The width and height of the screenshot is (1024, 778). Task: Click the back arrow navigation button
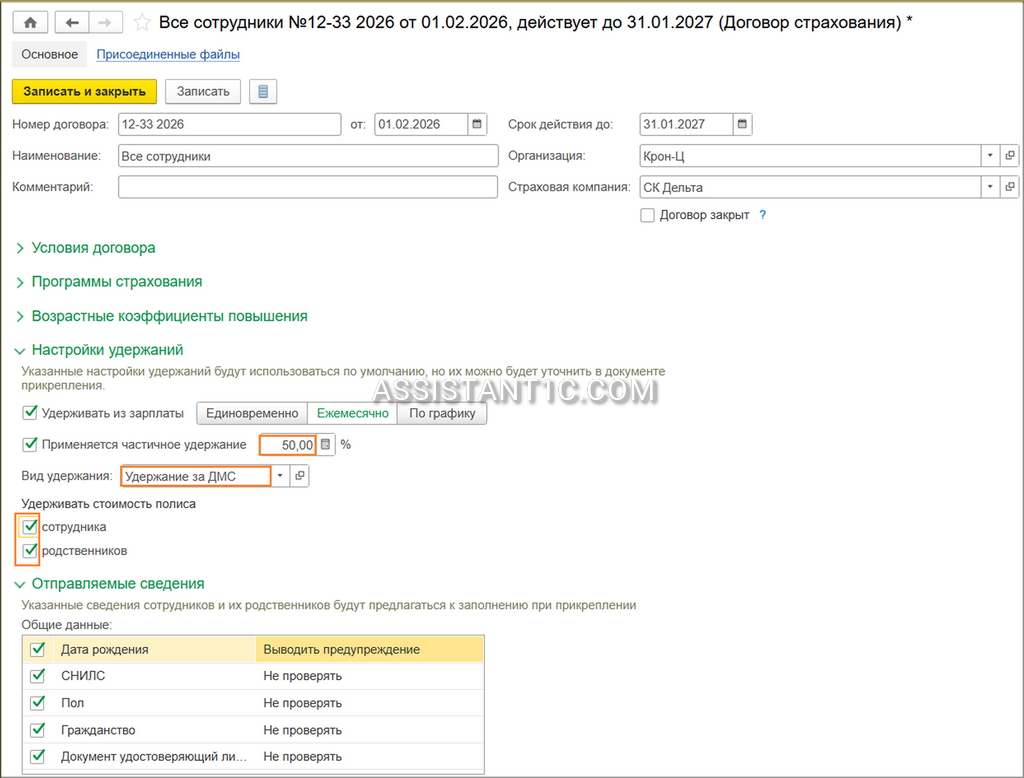pos(72,23)
